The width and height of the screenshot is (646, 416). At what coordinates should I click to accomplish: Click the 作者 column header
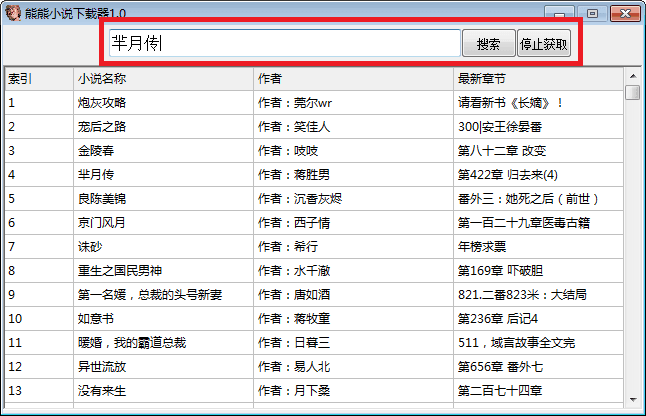350,78
